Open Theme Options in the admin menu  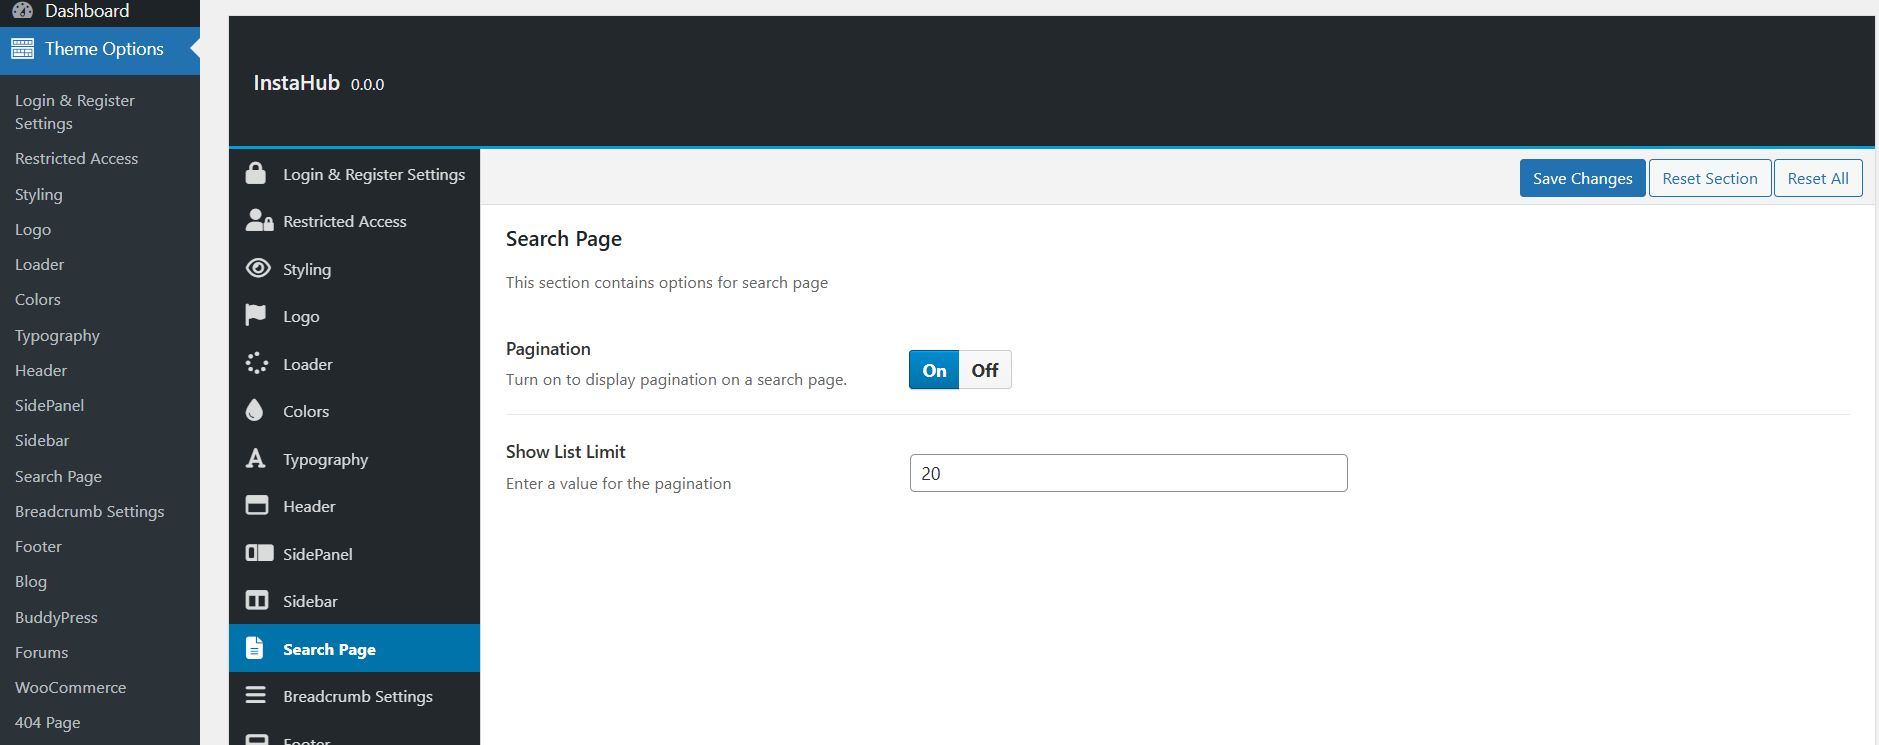[104, 49]
